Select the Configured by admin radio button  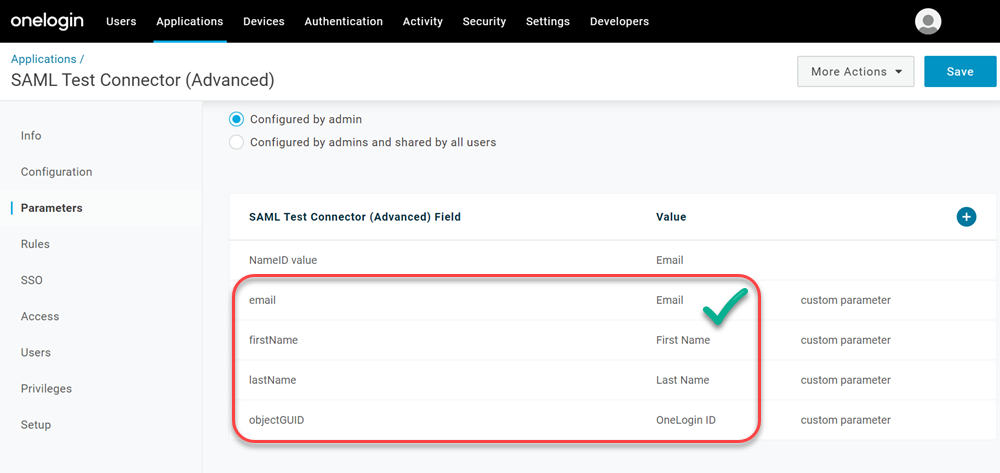[x=237, y=119]
